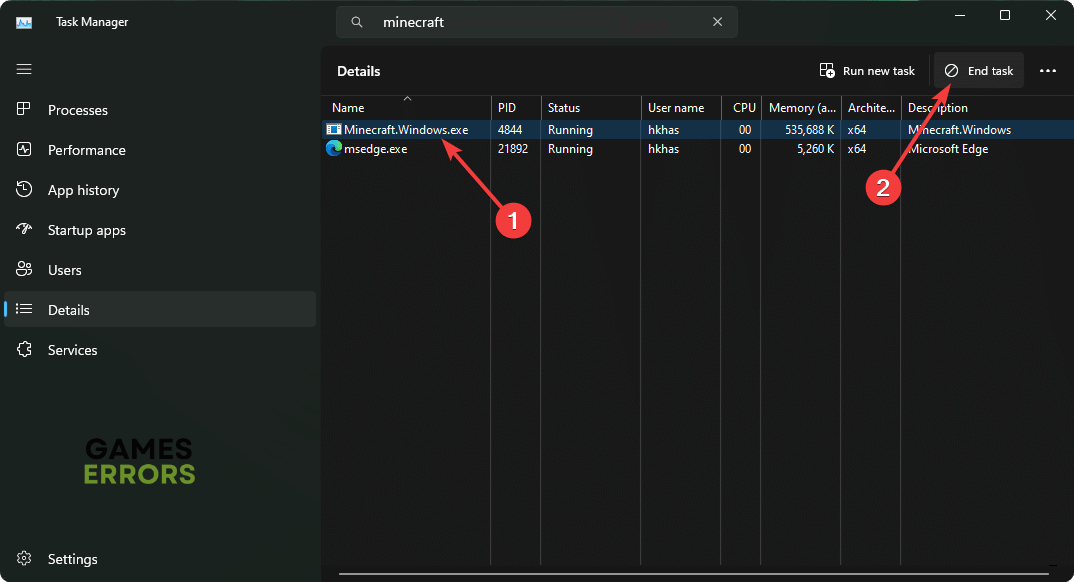Open the Performance page

tap(86, 150)
